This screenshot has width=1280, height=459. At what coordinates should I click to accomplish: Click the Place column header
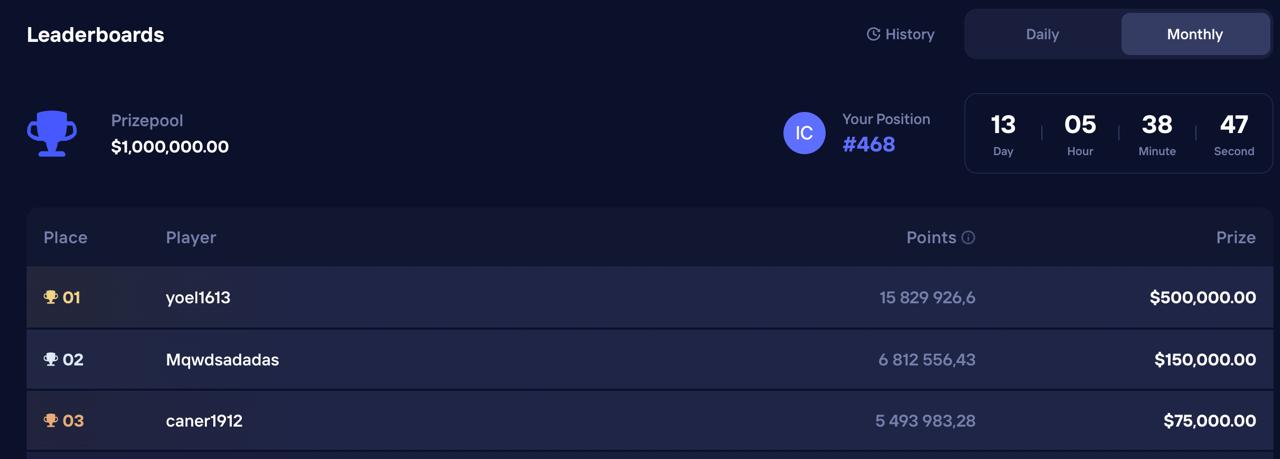tap(65, 238)
